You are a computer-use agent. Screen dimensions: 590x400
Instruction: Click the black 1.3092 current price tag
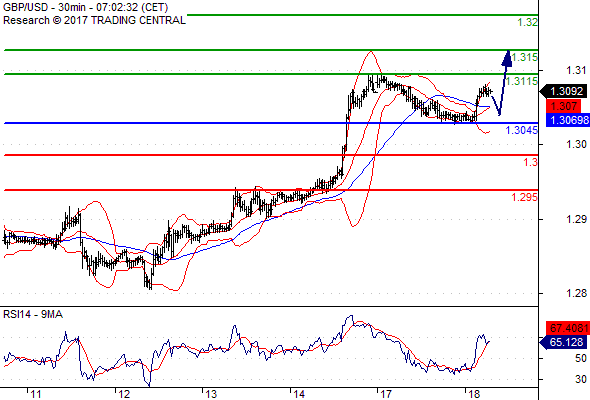tap(564, 91)
